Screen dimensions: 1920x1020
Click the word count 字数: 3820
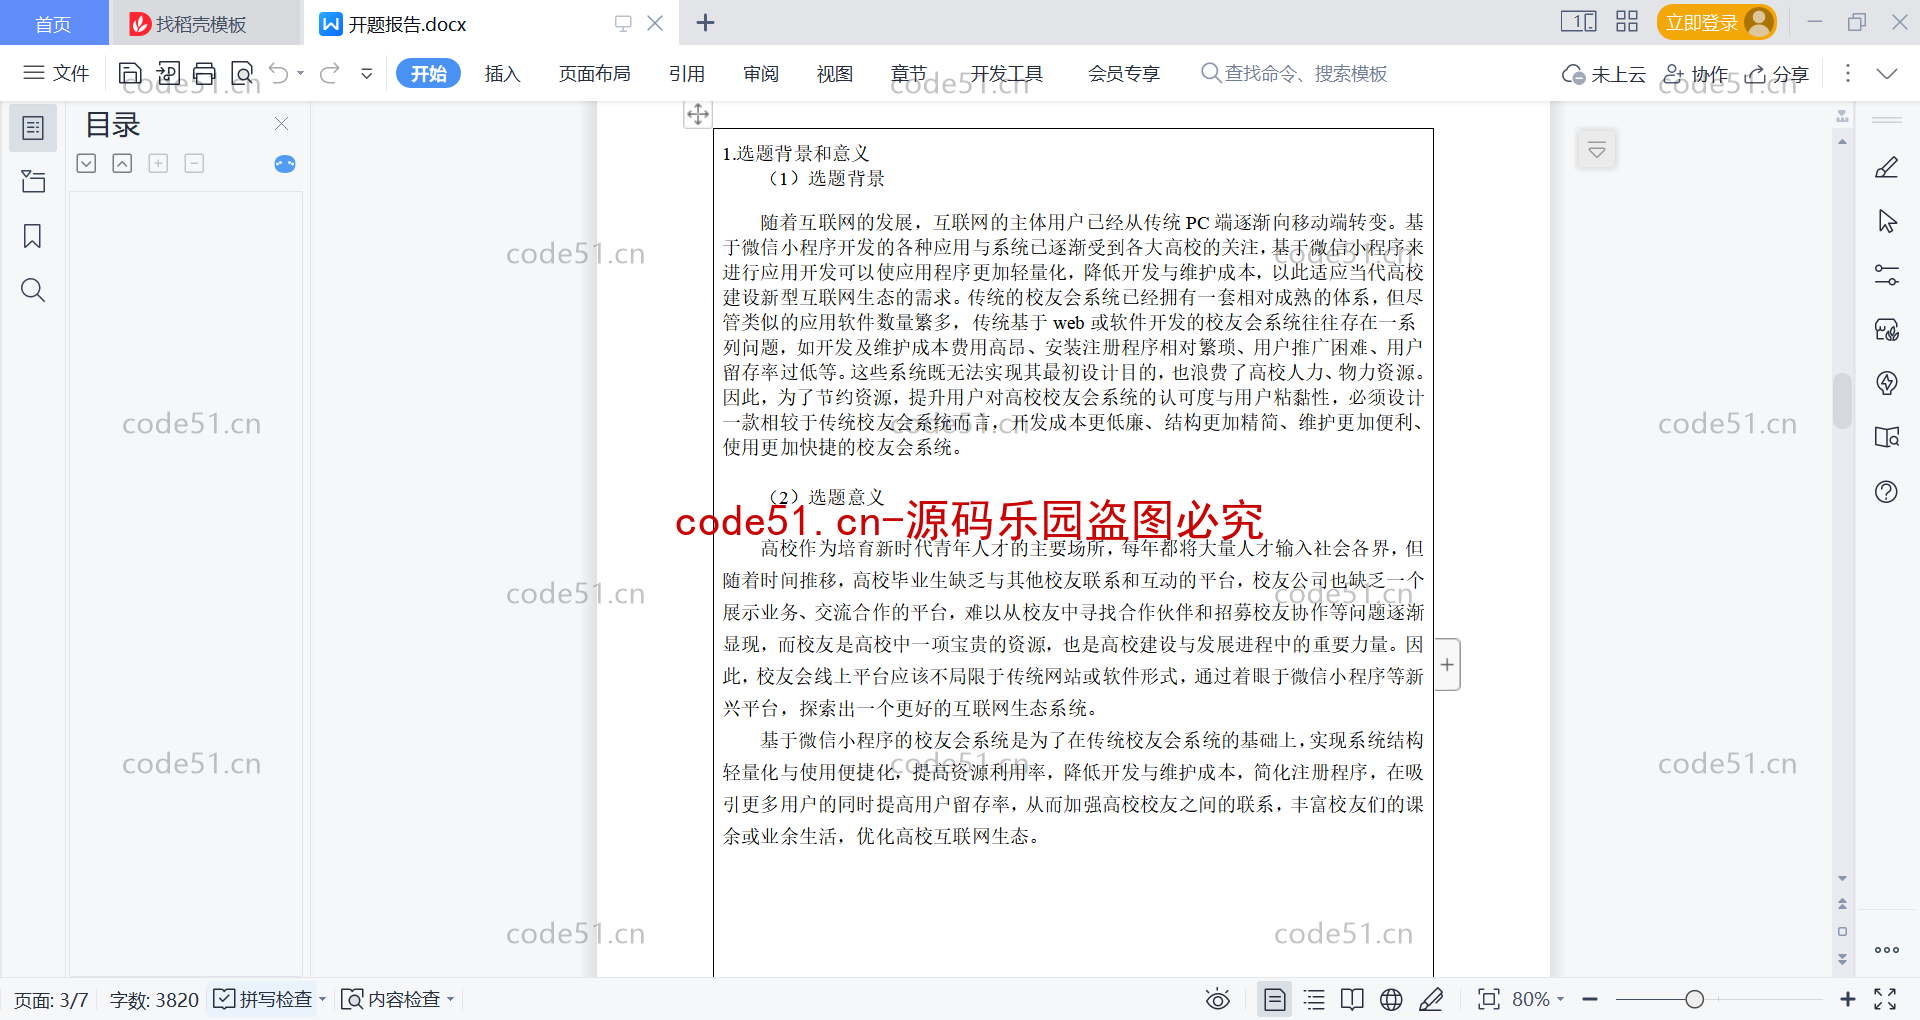coord(154,999)
